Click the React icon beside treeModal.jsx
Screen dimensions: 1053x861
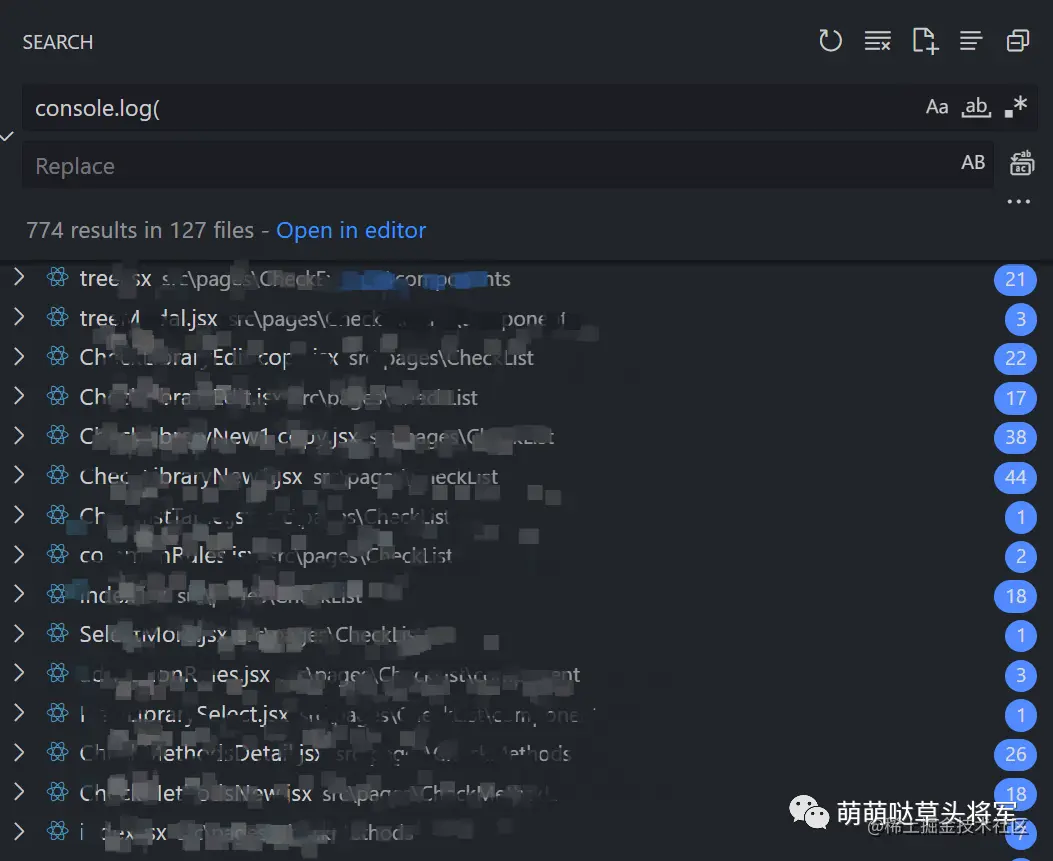click(58, 316)
